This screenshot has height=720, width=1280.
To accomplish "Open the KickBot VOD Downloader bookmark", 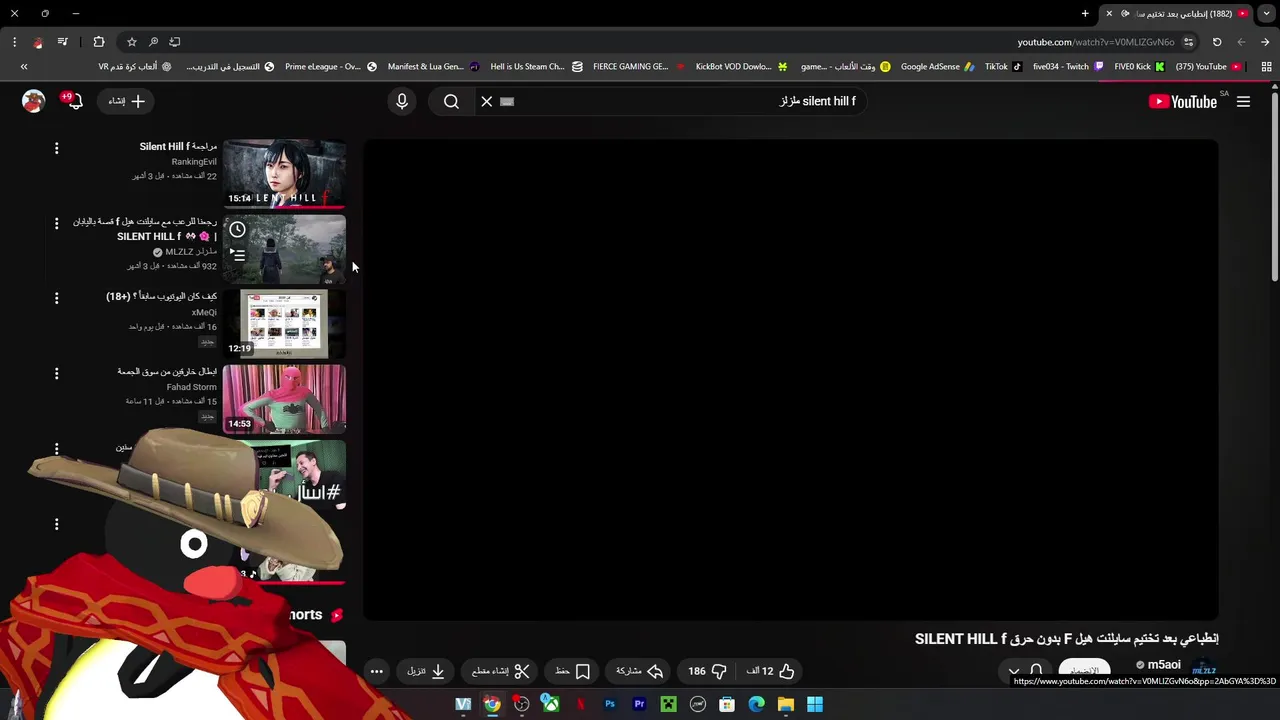I will 741,67.
